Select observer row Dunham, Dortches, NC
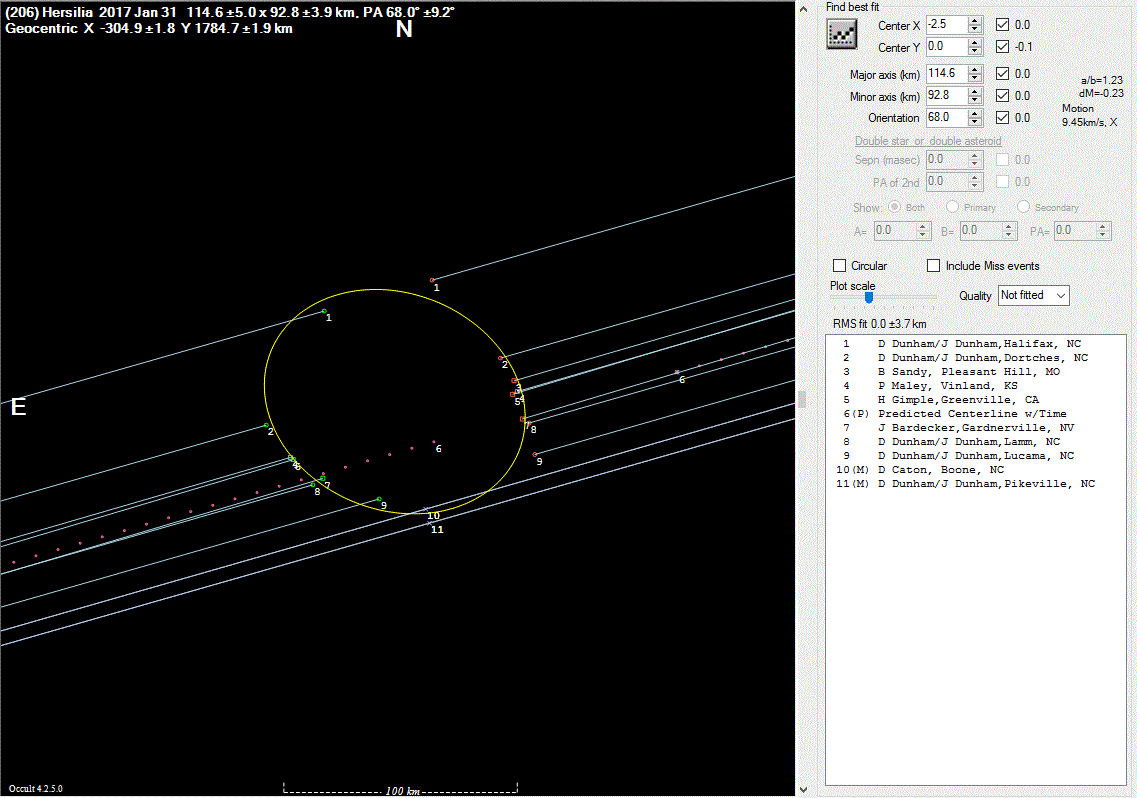This screenshot has width=1137, height=798. pos(975,358)
